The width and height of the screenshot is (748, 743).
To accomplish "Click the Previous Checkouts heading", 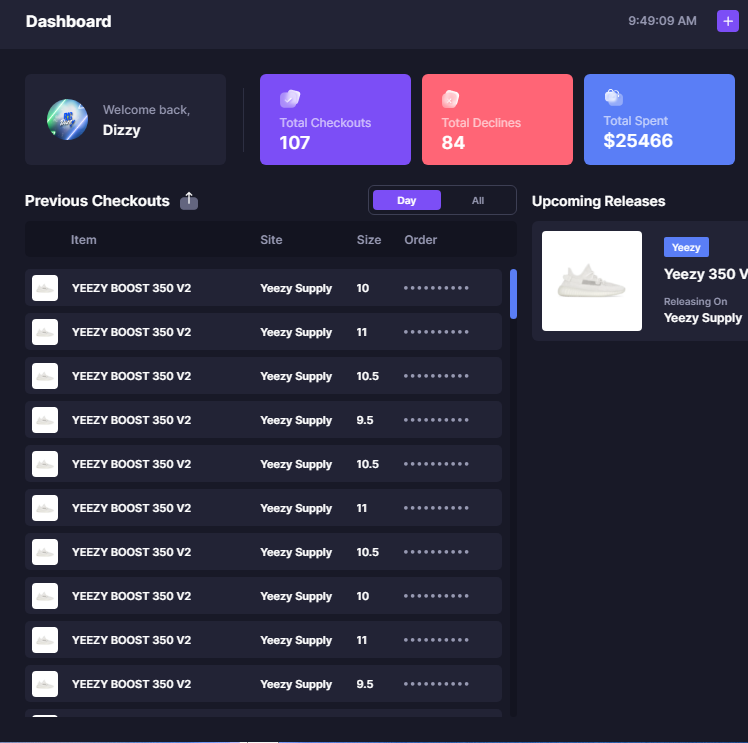I will coord(97,201).
